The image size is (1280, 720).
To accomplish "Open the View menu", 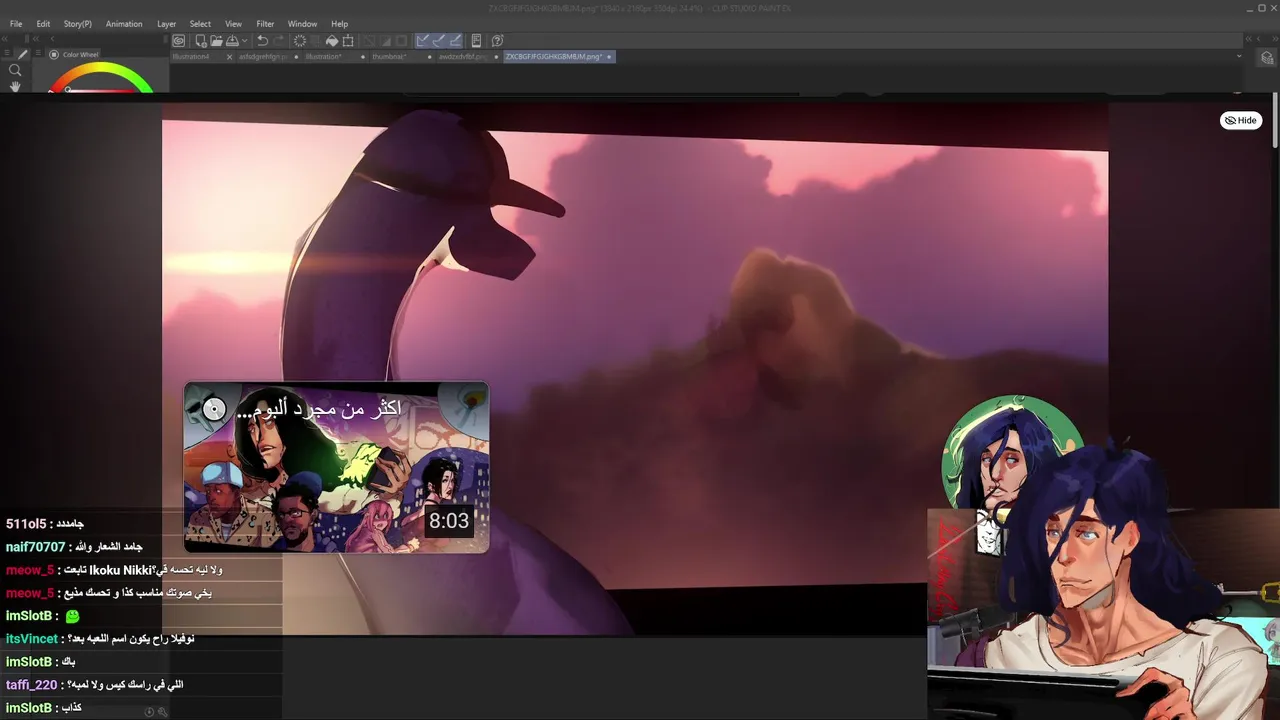I will coord(233,24).
